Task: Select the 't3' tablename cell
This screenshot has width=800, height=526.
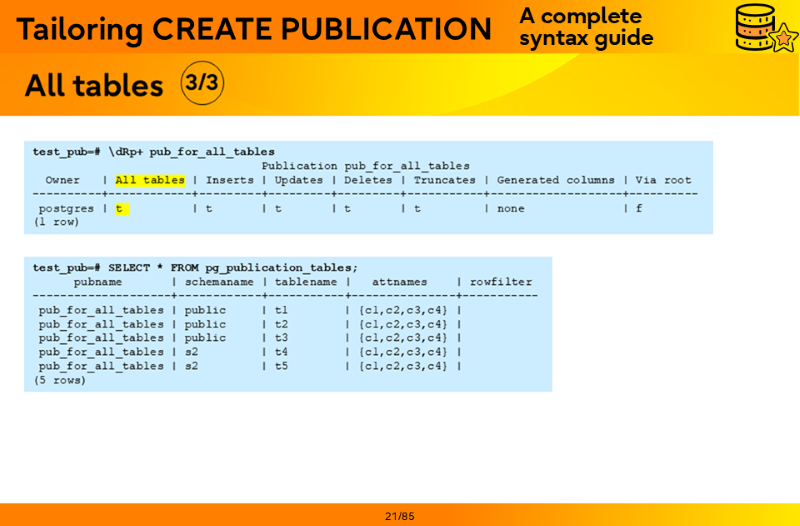Action: click(x=281, y=338)
